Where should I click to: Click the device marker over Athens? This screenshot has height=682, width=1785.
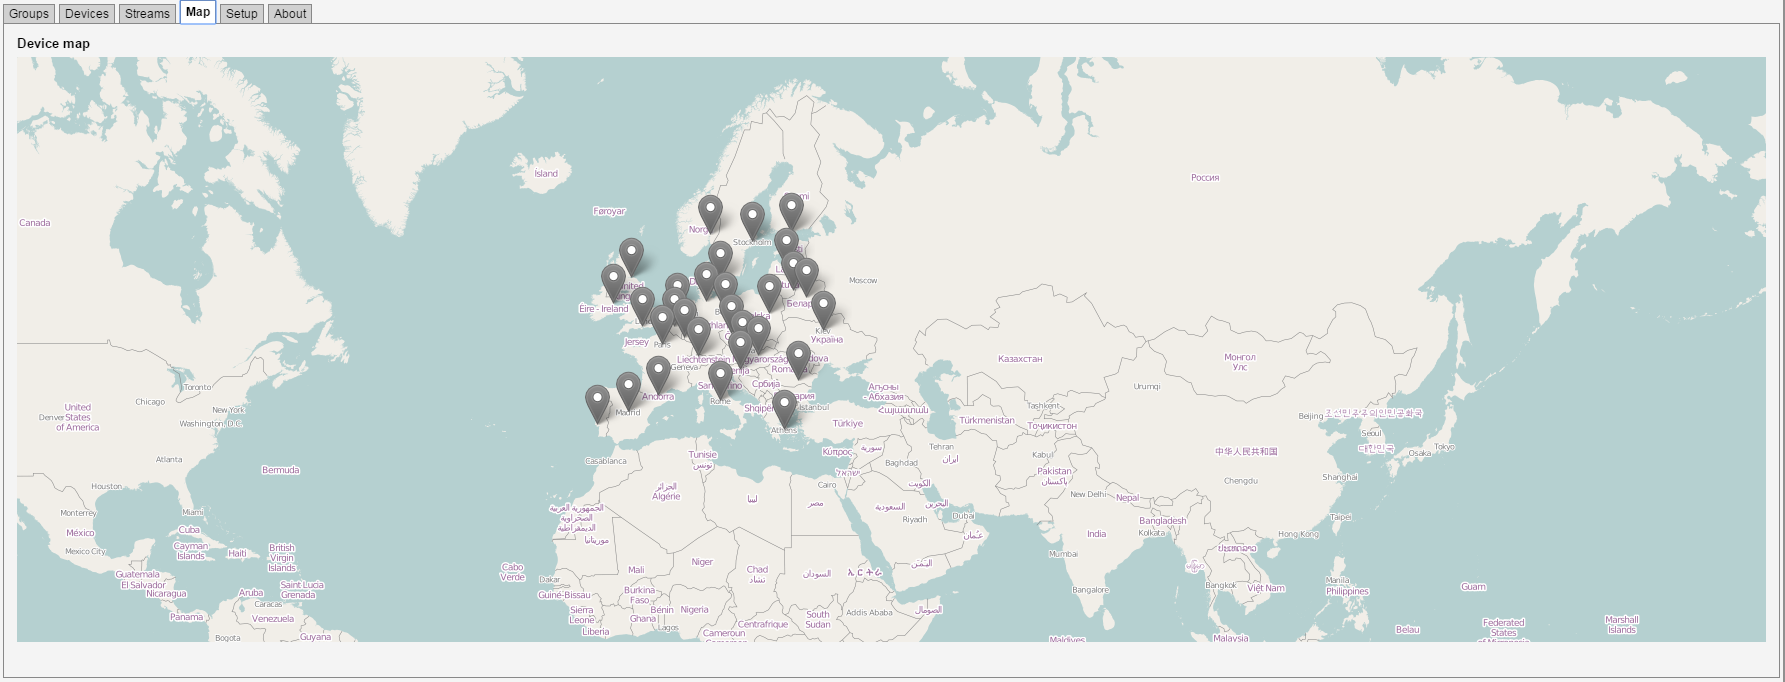click(785, 405)
